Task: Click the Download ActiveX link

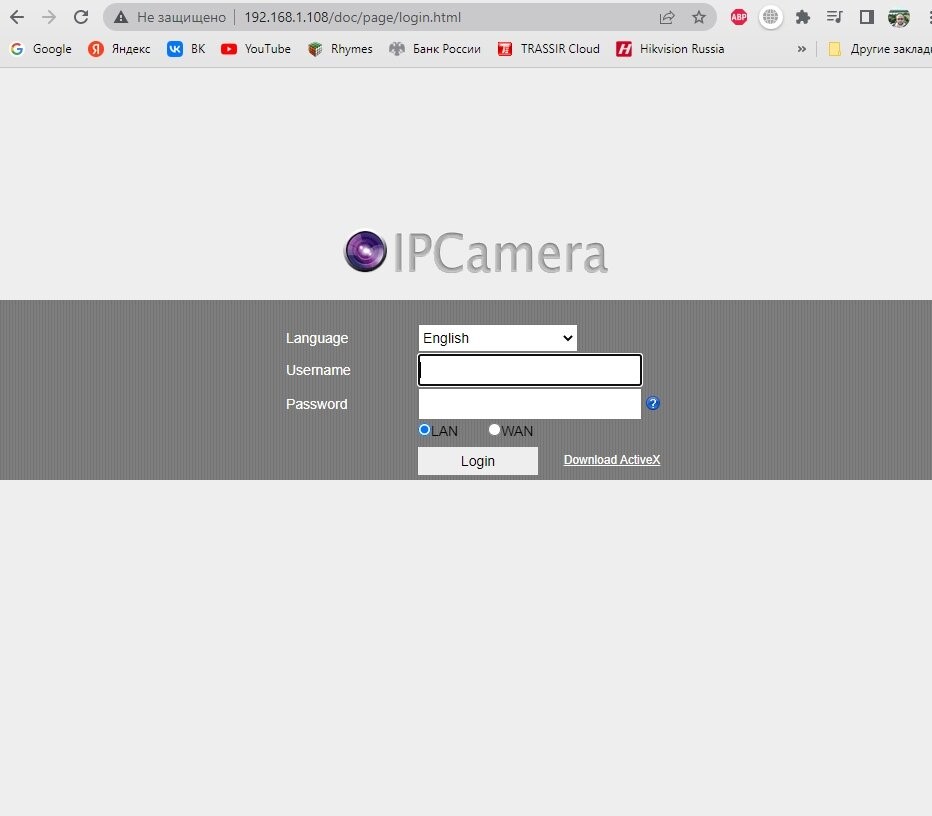Action: [612, 460]
